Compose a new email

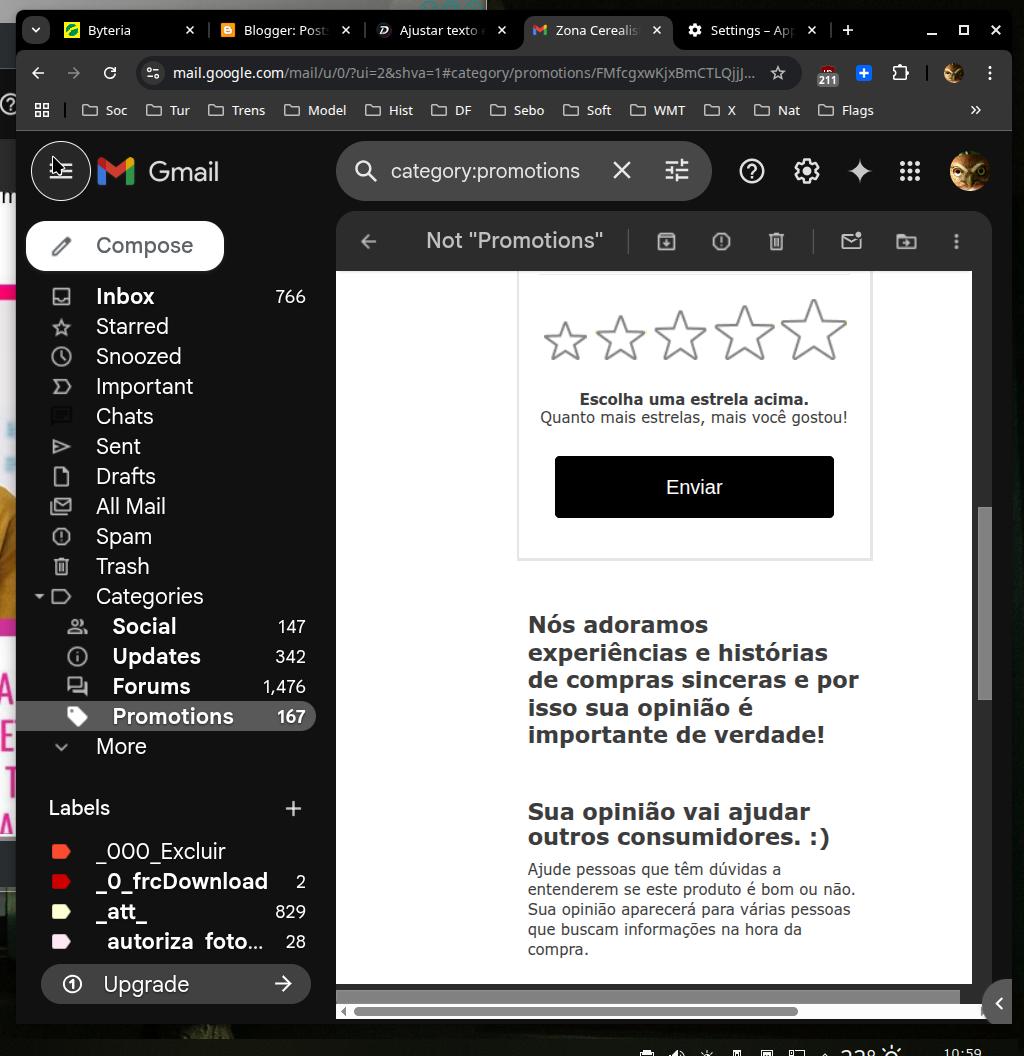click(125, 246)
